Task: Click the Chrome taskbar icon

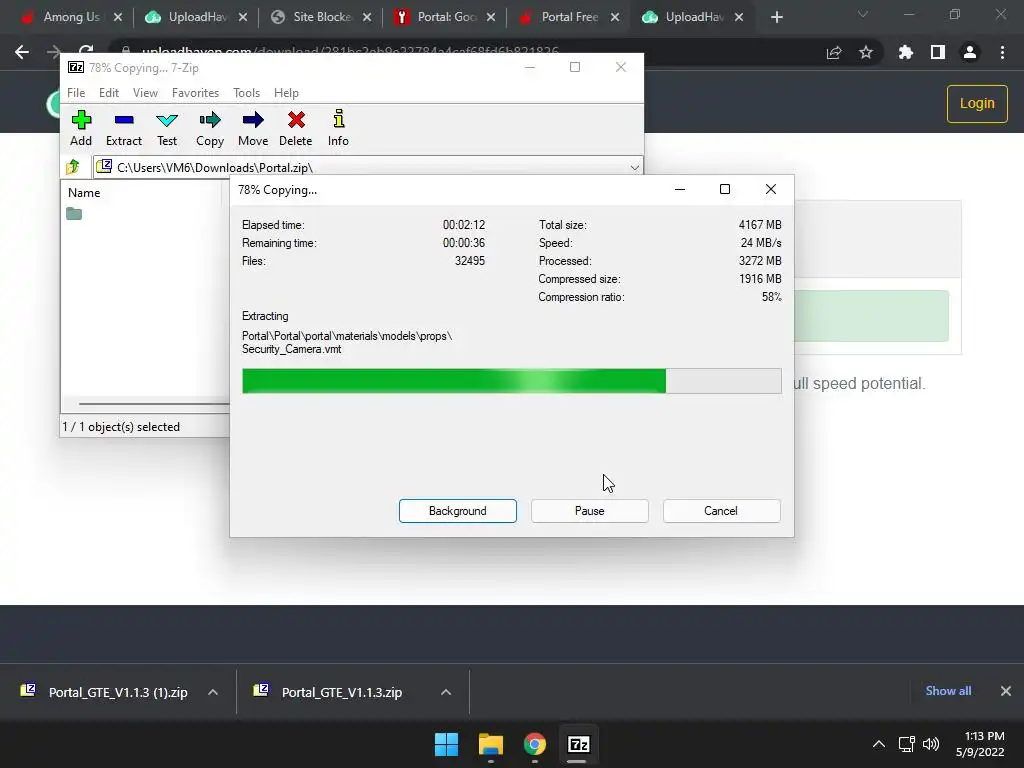Action: tap(535, 744)
